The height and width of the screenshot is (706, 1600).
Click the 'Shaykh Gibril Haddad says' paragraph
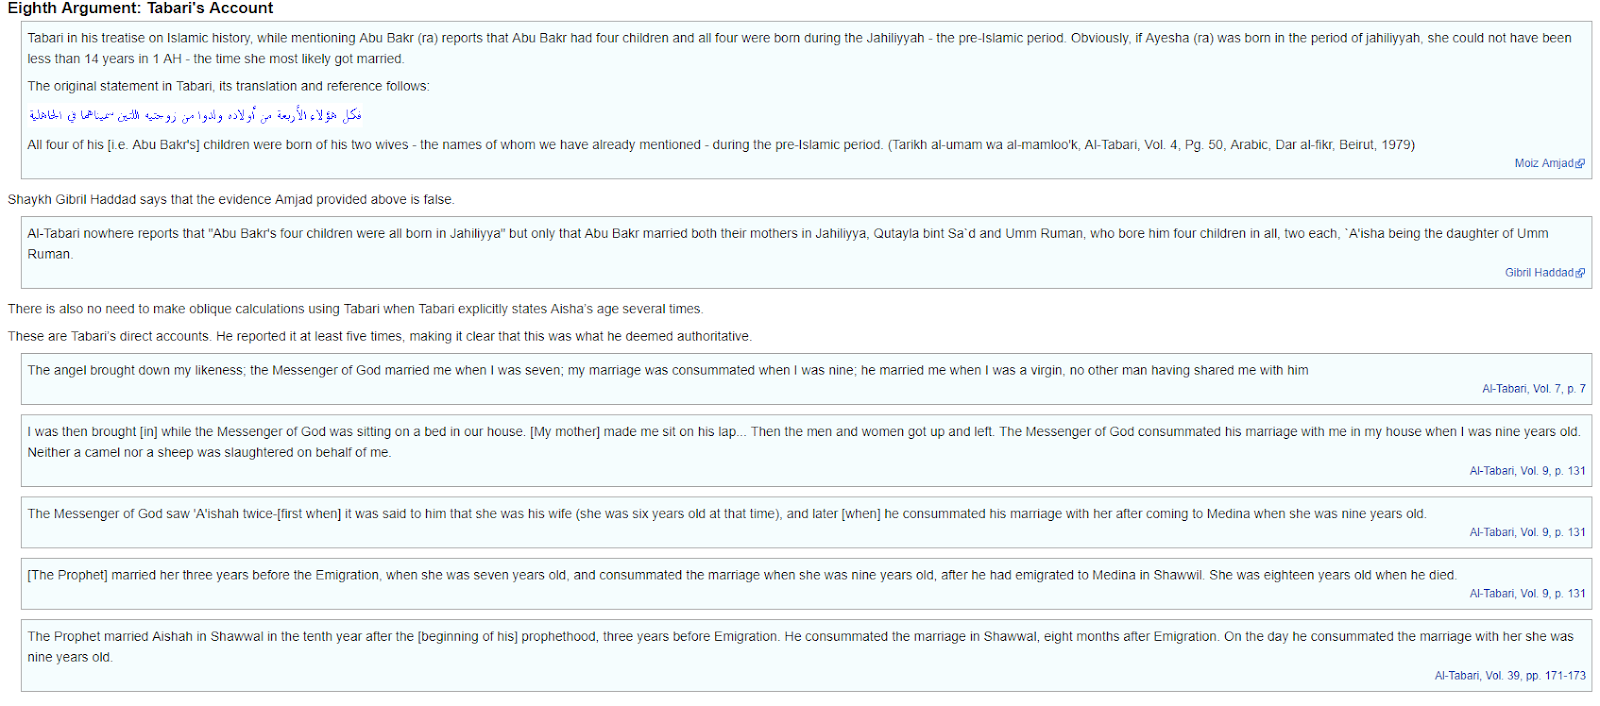(x=231, y=200)
